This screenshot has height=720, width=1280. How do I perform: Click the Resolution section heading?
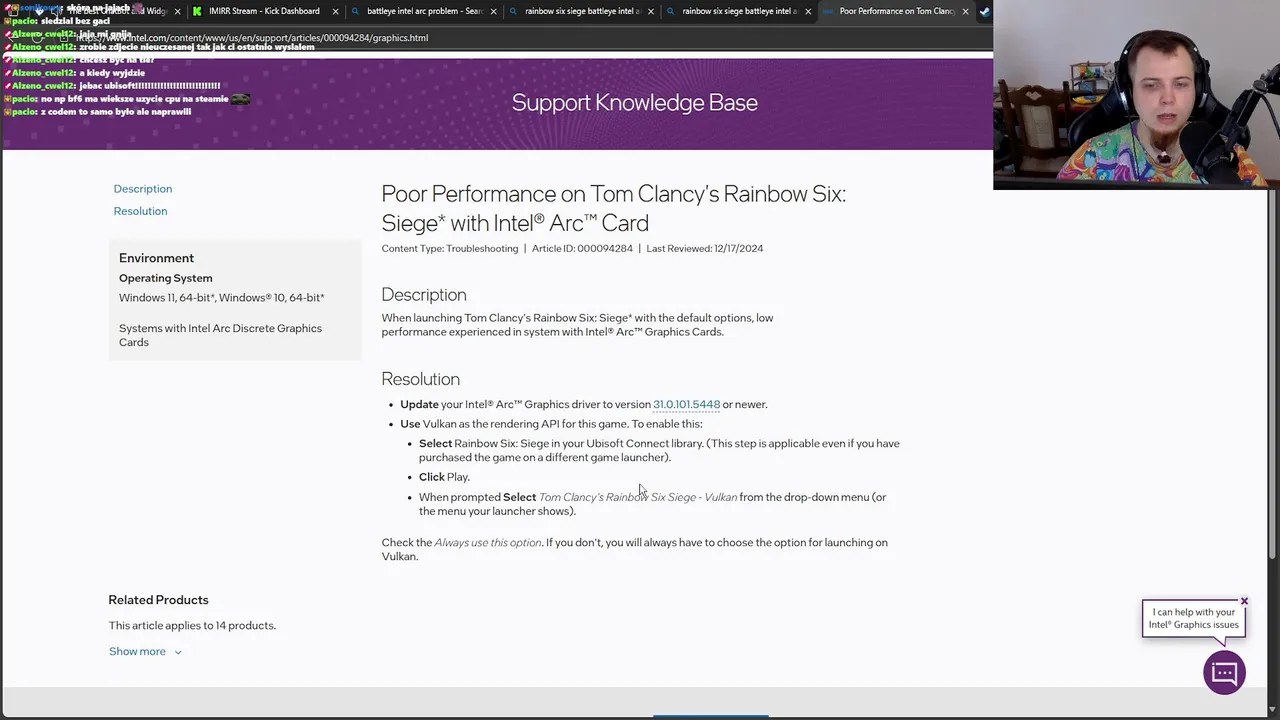coord(420,379)
